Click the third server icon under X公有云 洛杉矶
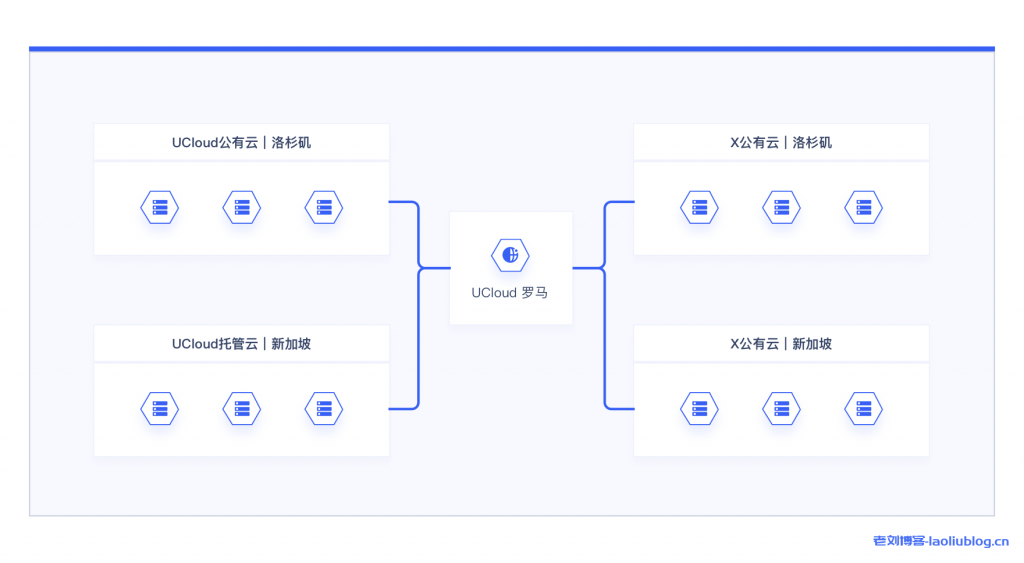 click(x=863, y=208)
